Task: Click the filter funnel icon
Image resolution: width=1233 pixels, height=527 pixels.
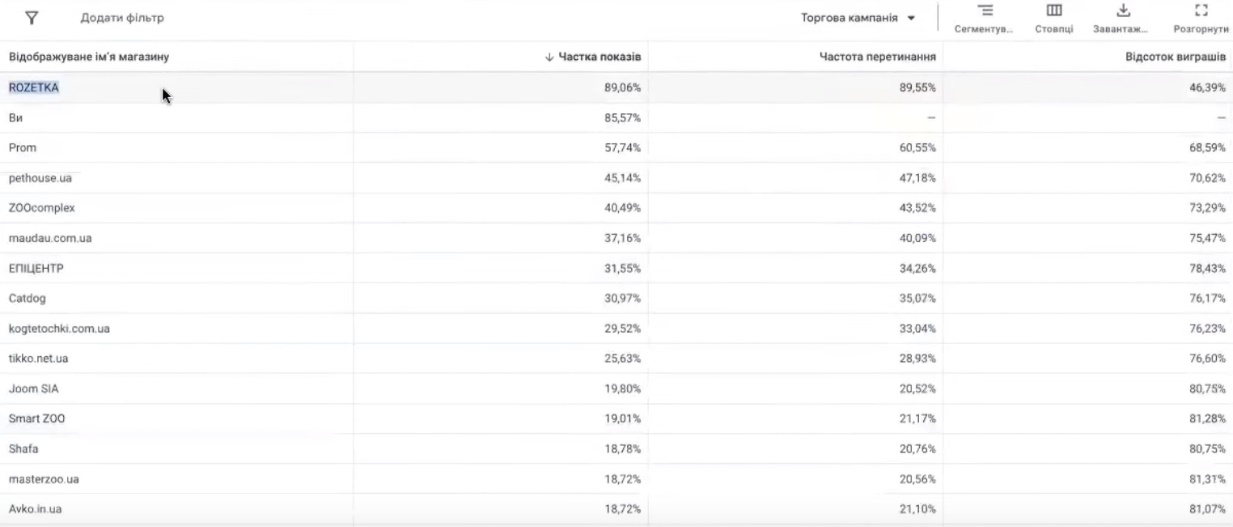Action: [31, 18]
